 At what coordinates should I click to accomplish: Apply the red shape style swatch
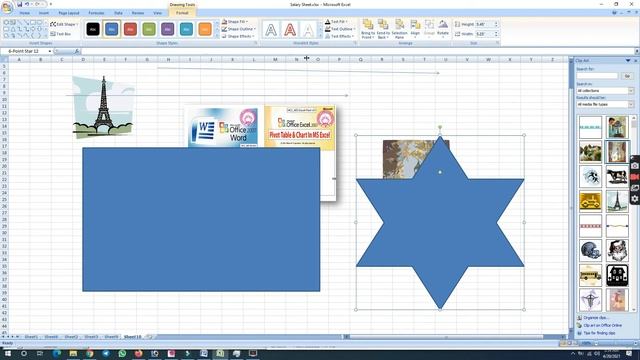tap(130, 29)
